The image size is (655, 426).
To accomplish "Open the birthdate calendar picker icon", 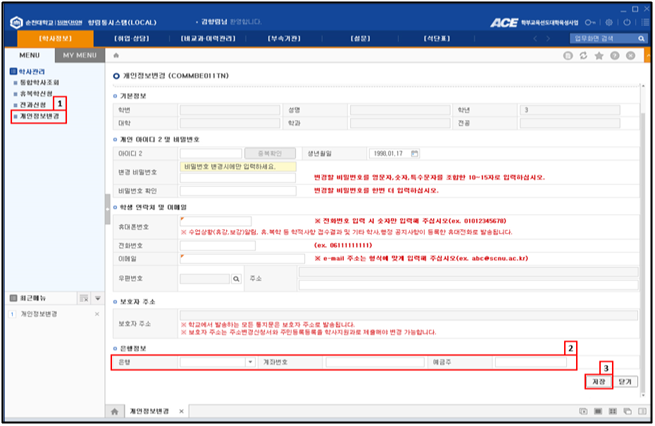I will pyautogui.click(x=416, y=153).
